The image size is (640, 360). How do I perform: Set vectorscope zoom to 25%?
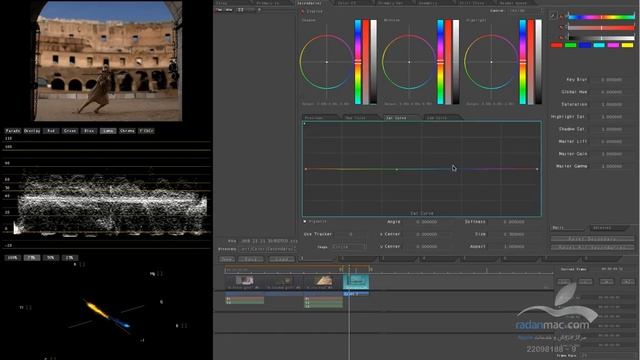click(70, 258)
